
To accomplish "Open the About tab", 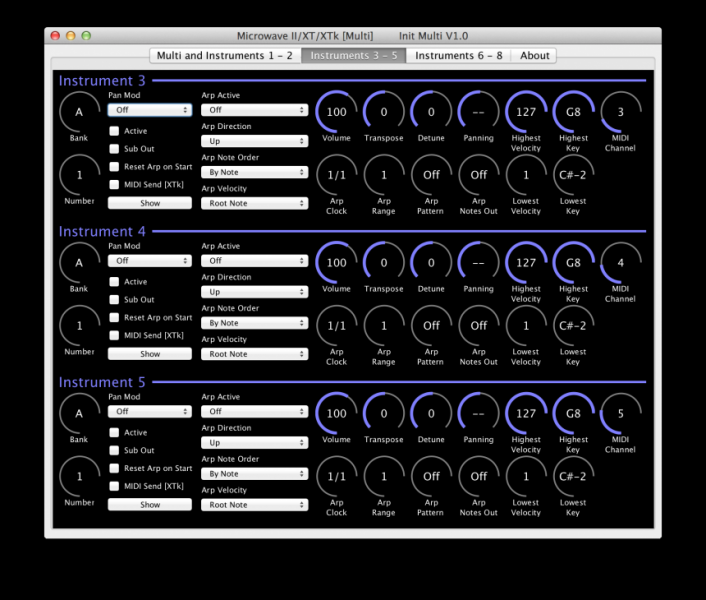I will pos(534,56).
